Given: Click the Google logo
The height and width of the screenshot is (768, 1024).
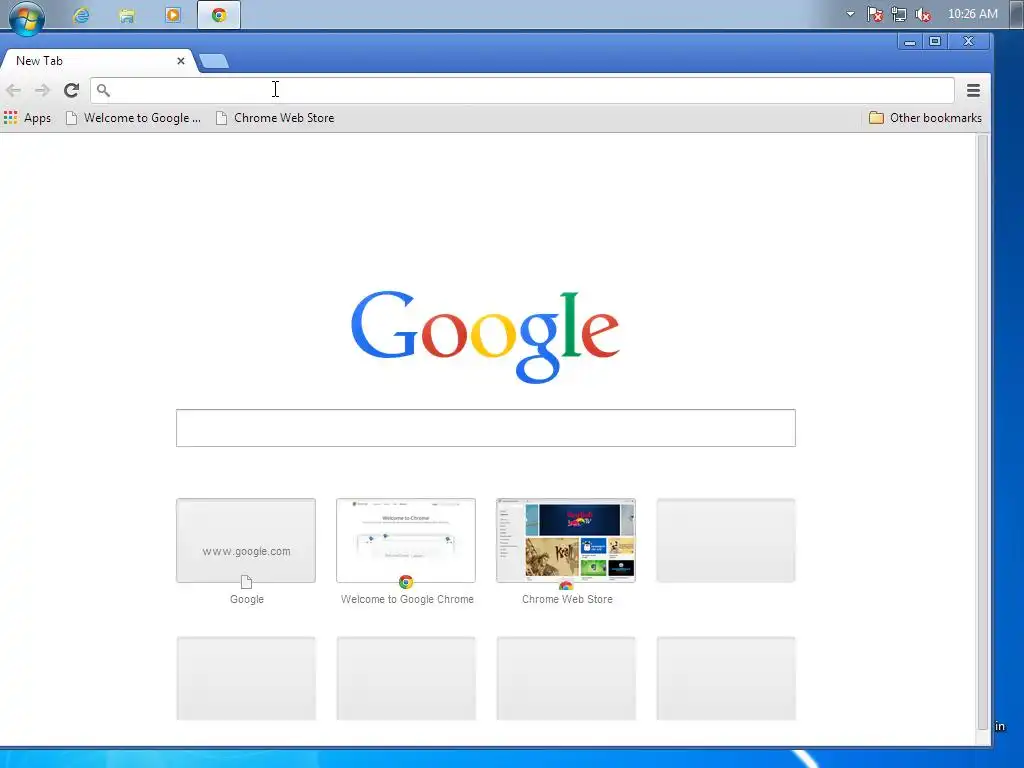Looking at the screenshot, I should [x=485, y=336].
